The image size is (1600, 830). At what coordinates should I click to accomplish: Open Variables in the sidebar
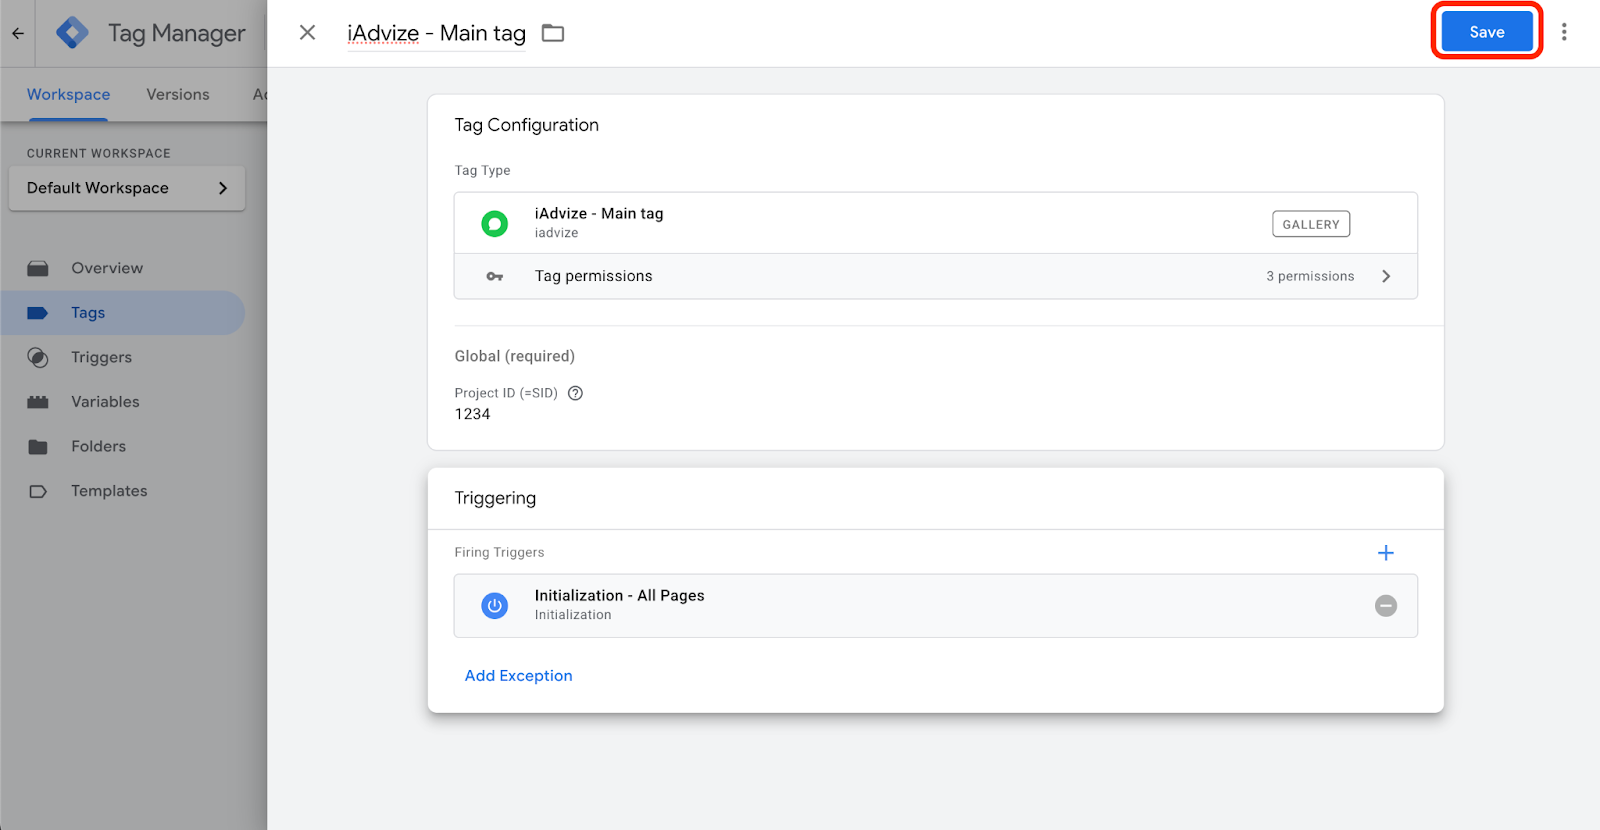[x=105, y=402]
